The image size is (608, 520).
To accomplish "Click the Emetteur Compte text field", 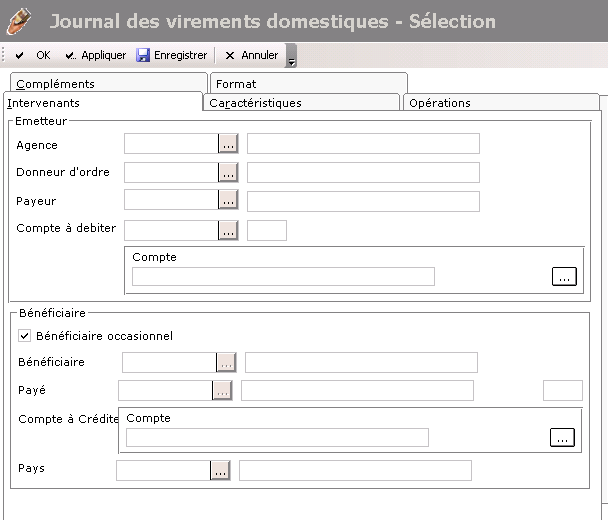I will tap(283, 277).
